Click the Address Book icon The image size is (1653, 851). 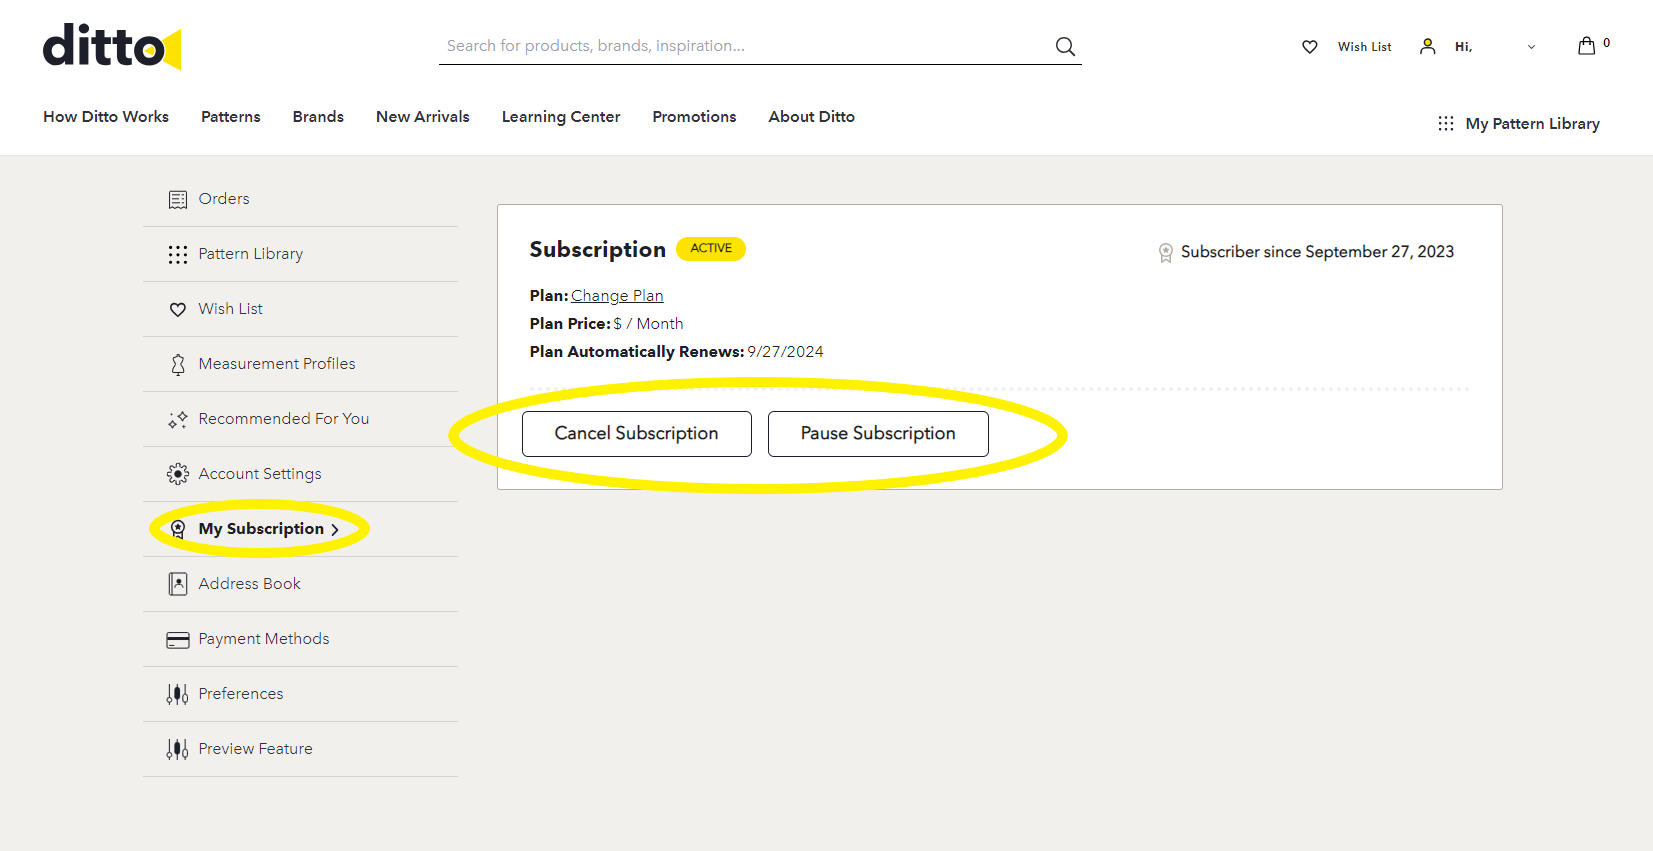[178, 584]
